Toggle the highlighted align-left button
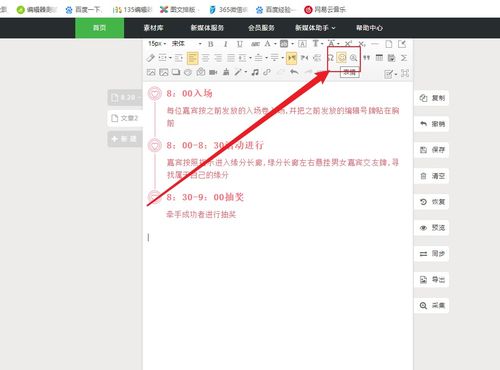Viewport: 500px width, 370px height. [192, 58]
